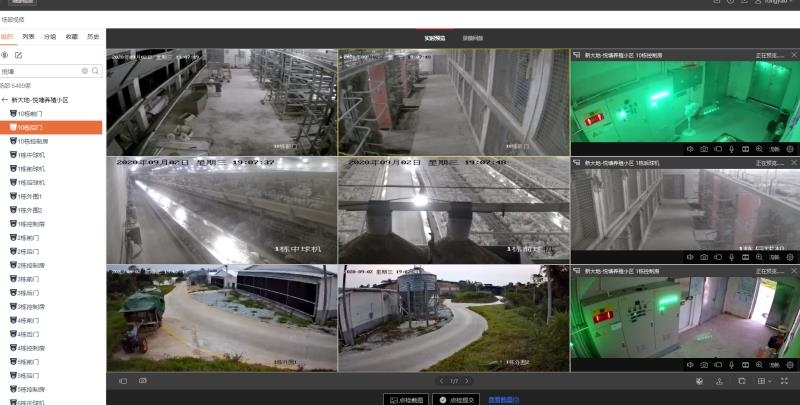
Task: Click the 点检提交 button
Action: point(456,400)
